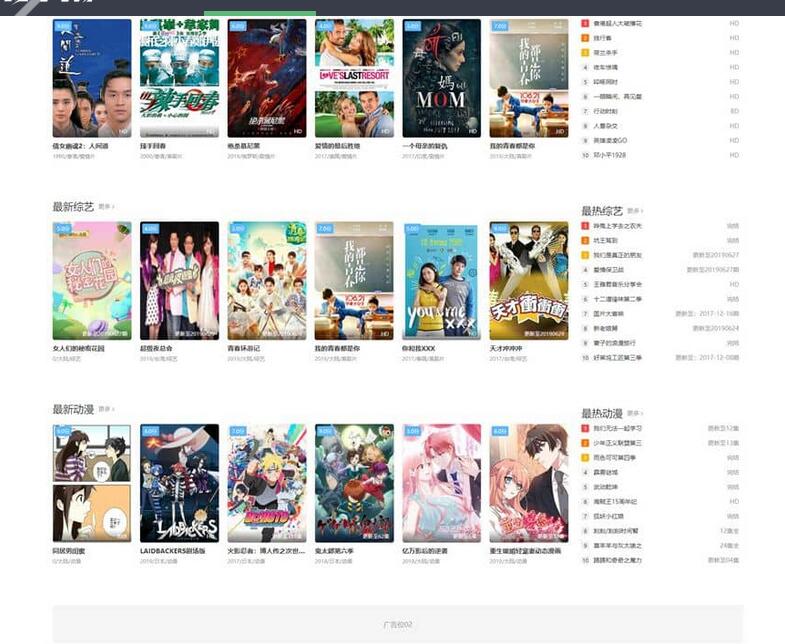This screenshot has width=785, height=644.
Task: Click the 最热动漫 section heading
Action: (x=602, y=413)
